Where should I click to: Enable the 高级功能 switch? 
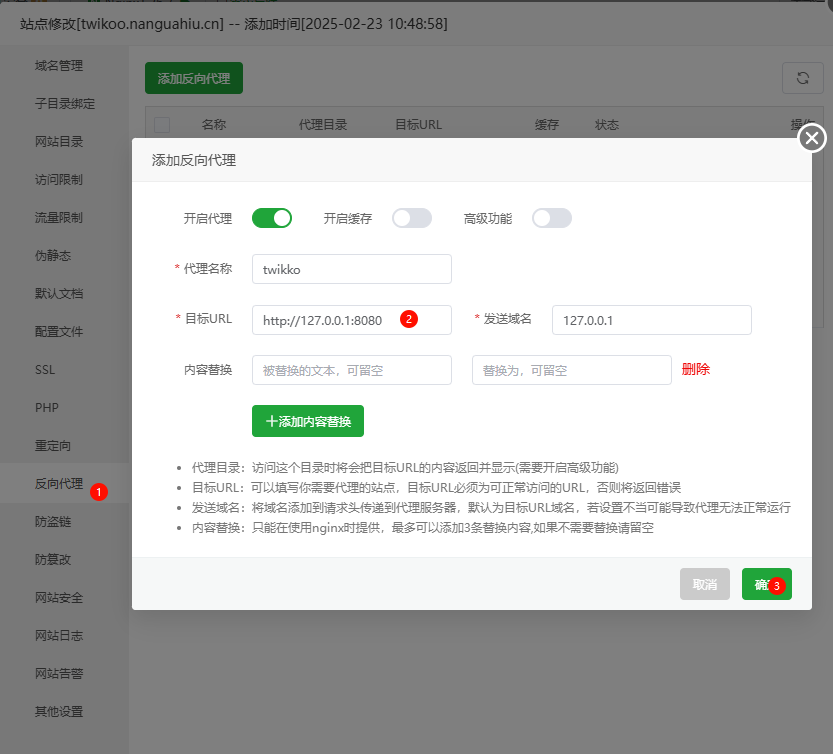(551, 218)
